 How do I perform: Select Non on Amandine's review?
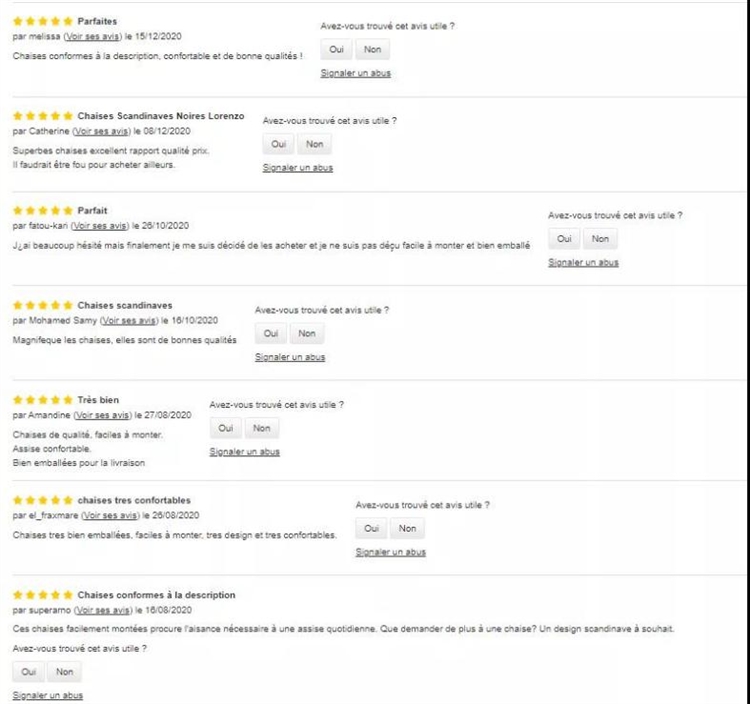pos(261,429)
